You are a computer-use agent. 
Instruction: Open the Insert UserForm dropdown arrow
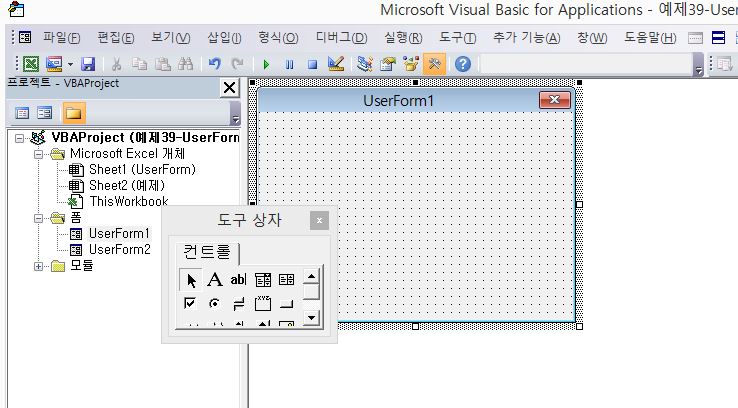(70, 64)
